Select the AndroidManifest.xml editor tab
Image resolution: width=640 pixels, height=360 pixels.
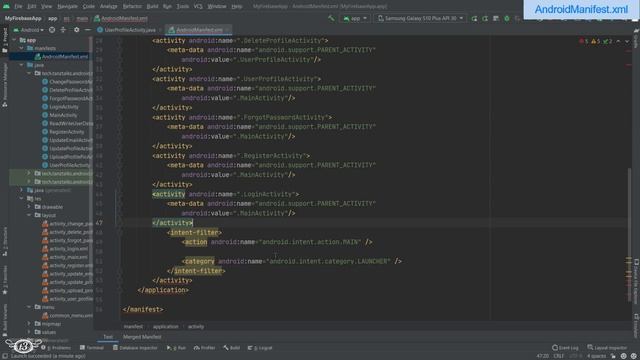tap(199, 30)
